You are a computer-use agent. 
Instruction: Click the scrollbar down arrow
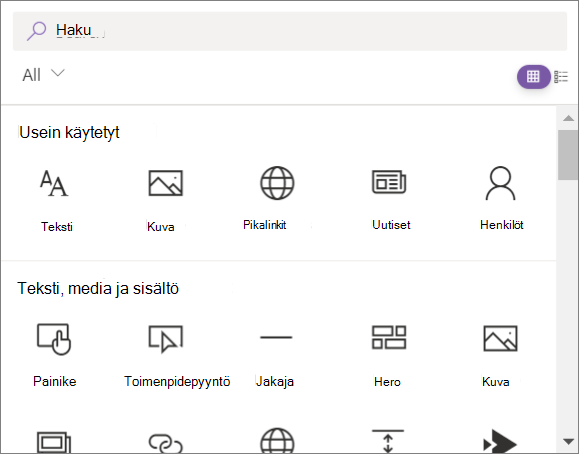pos(568,441)
